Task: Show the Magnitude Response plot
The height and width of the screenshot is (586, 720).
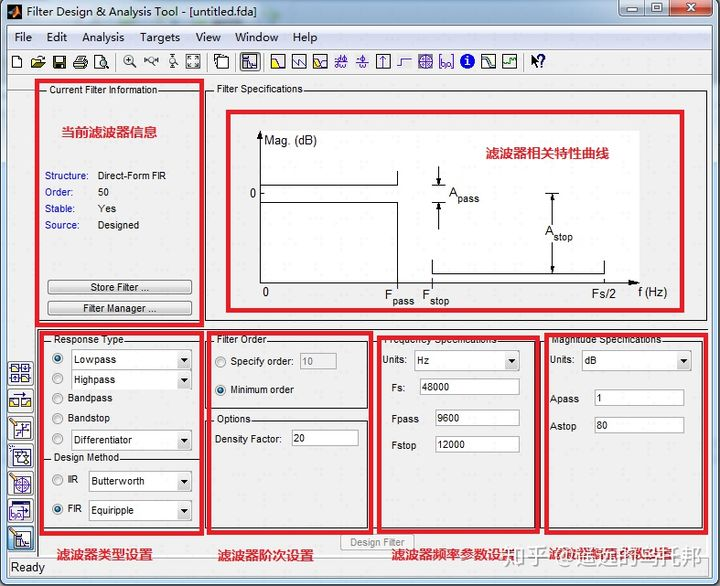Action: tap(278, 62)
